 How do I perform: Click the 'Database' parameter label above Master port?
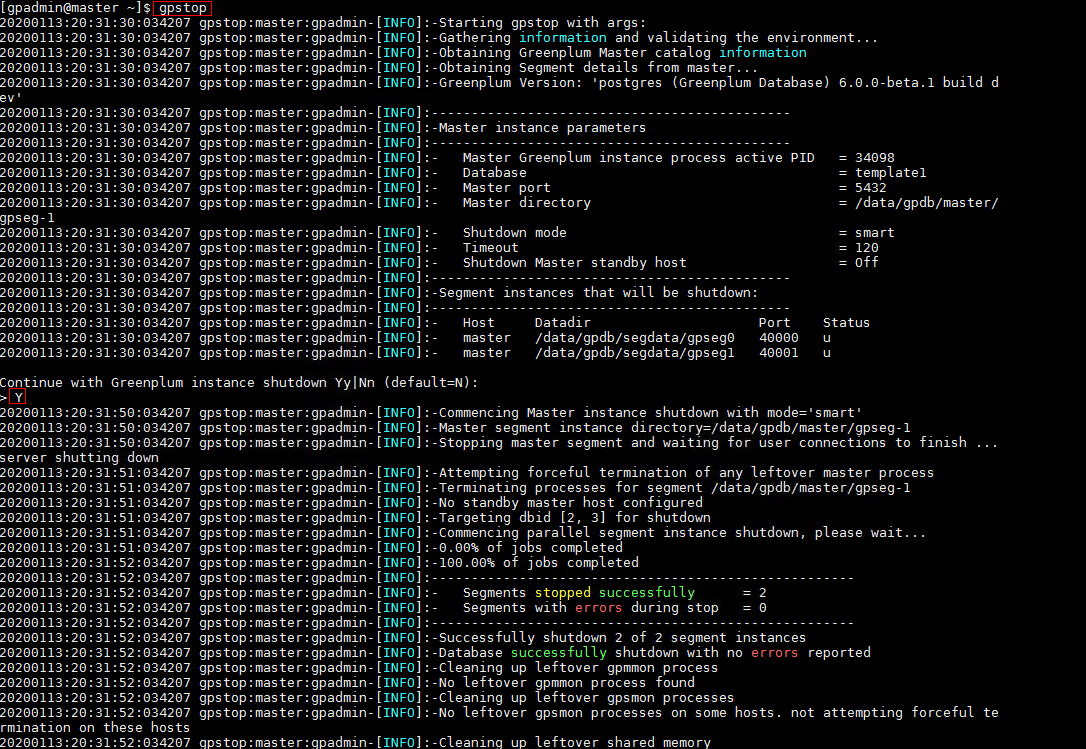(495, 173)
